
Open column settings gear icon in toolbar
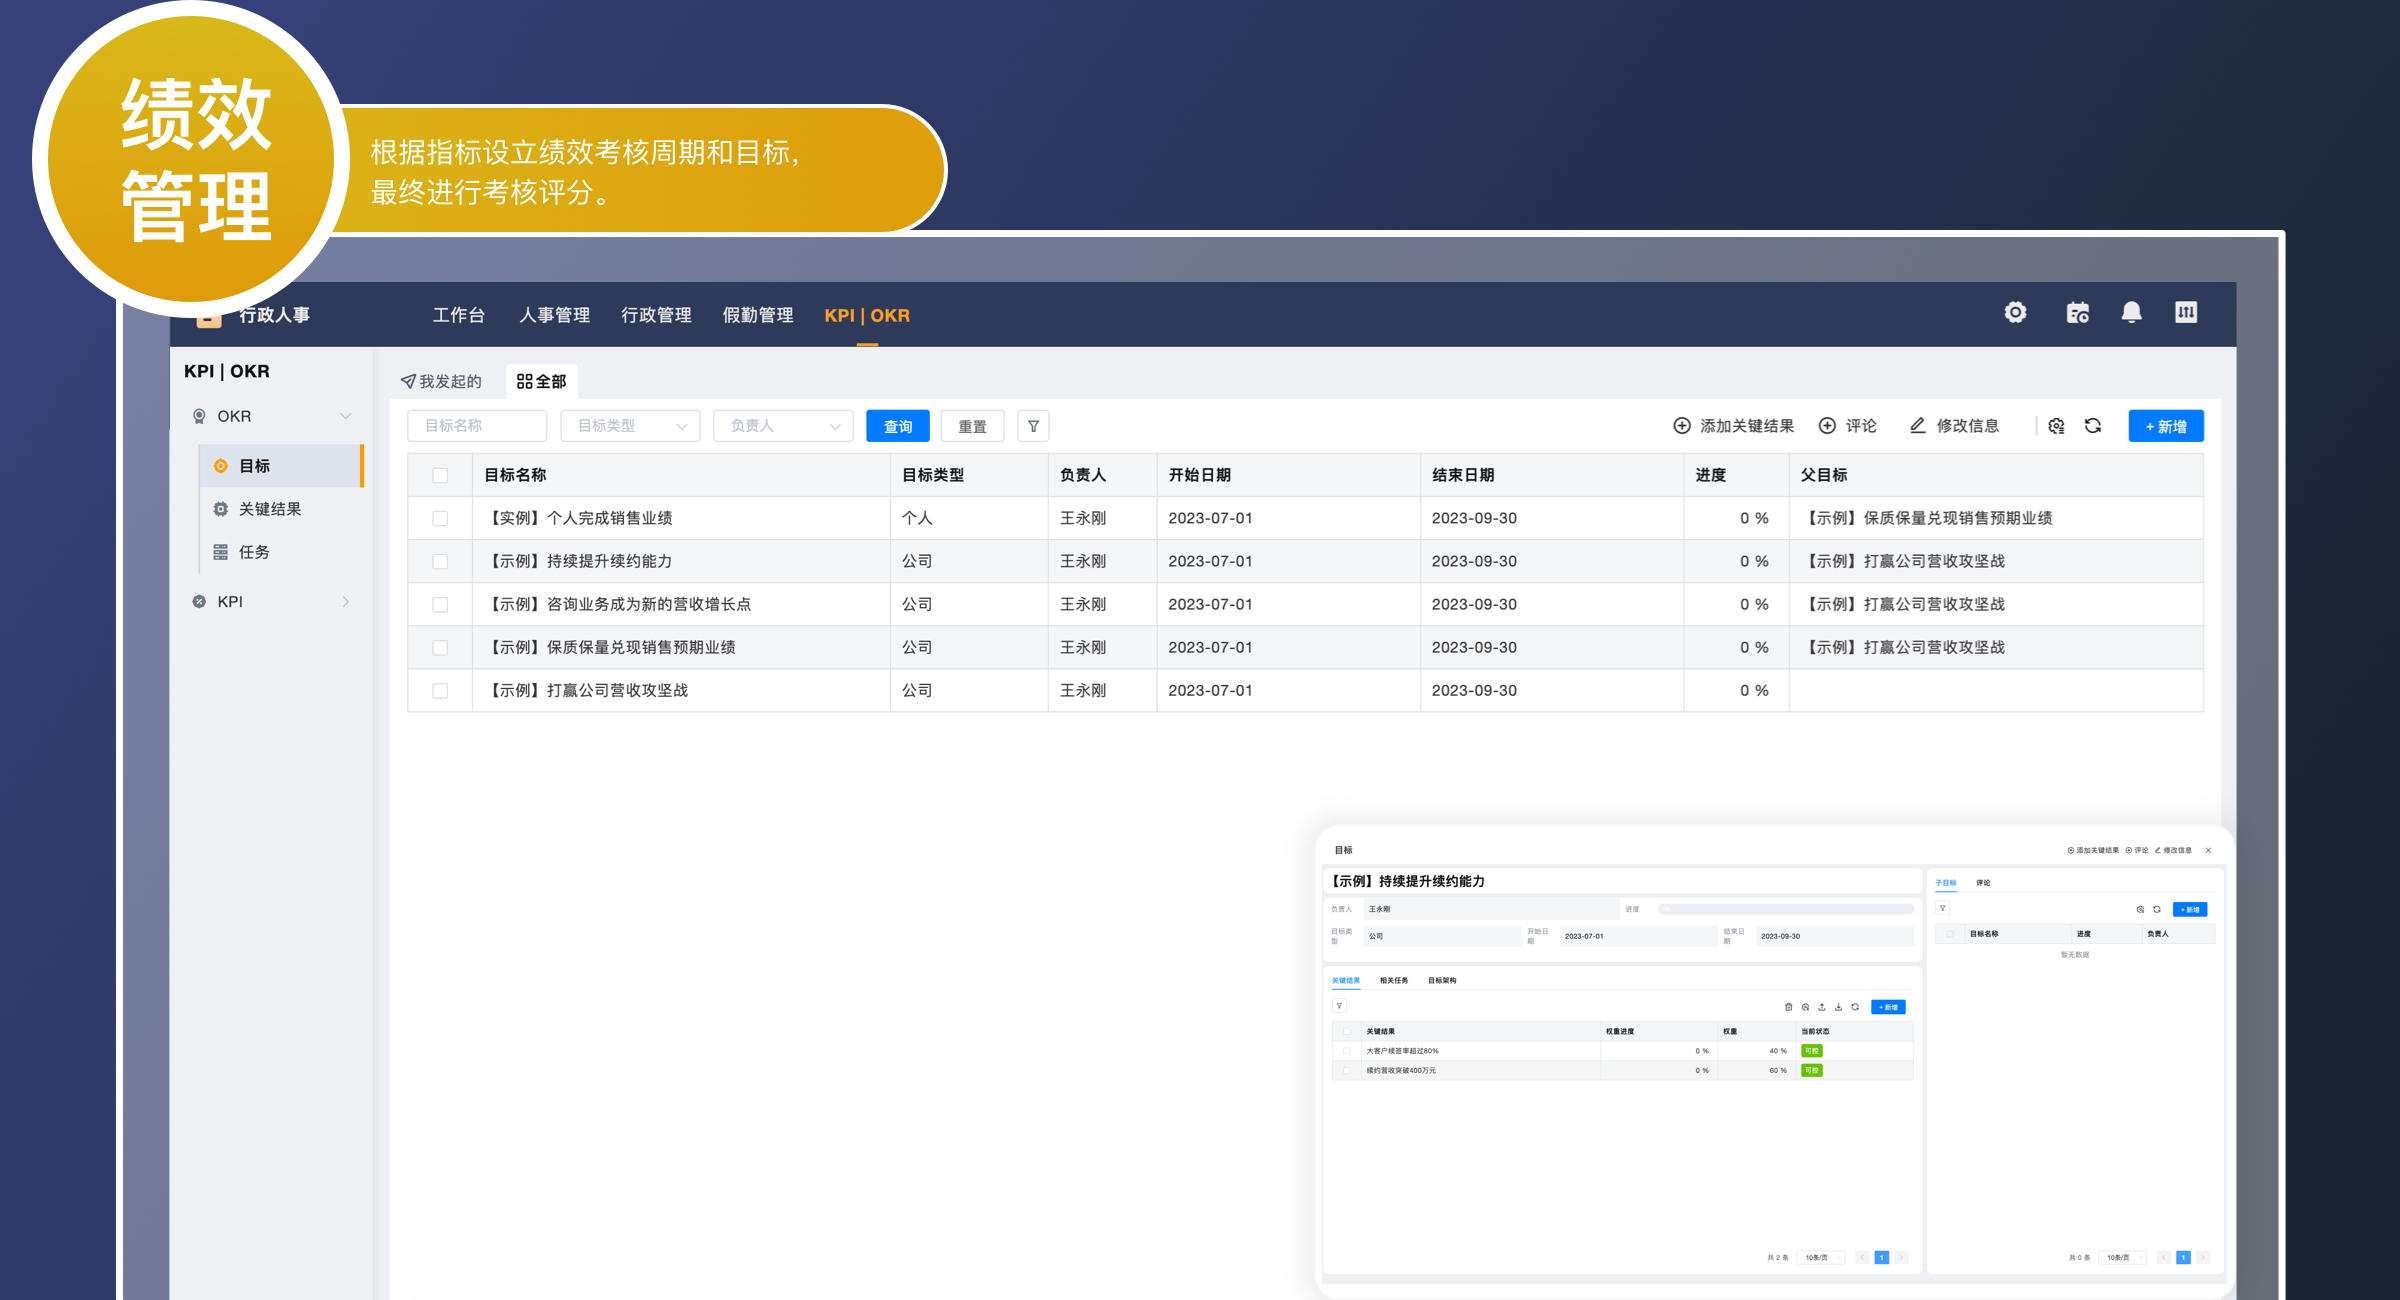coord(2056,426)
